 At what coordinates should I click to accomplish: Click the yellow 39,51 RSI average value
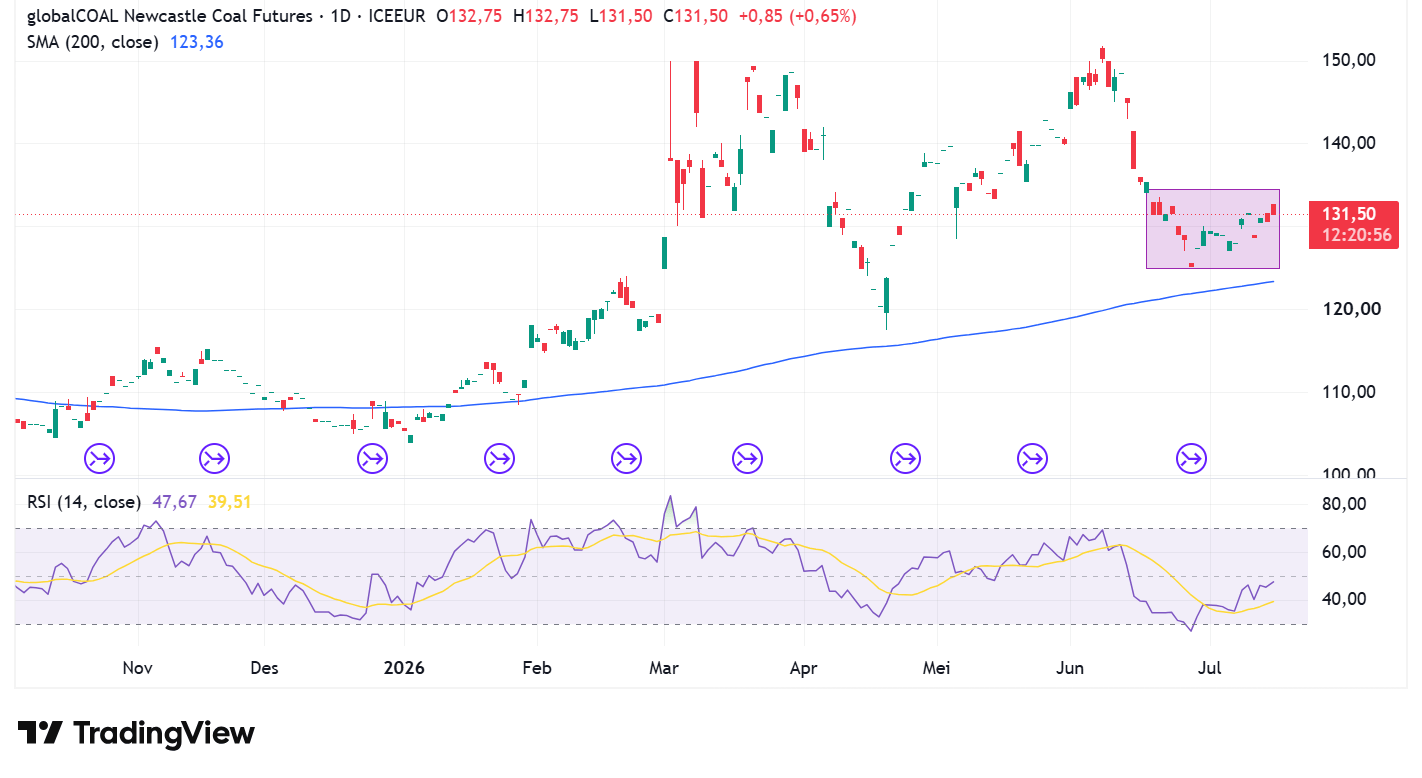229,502
